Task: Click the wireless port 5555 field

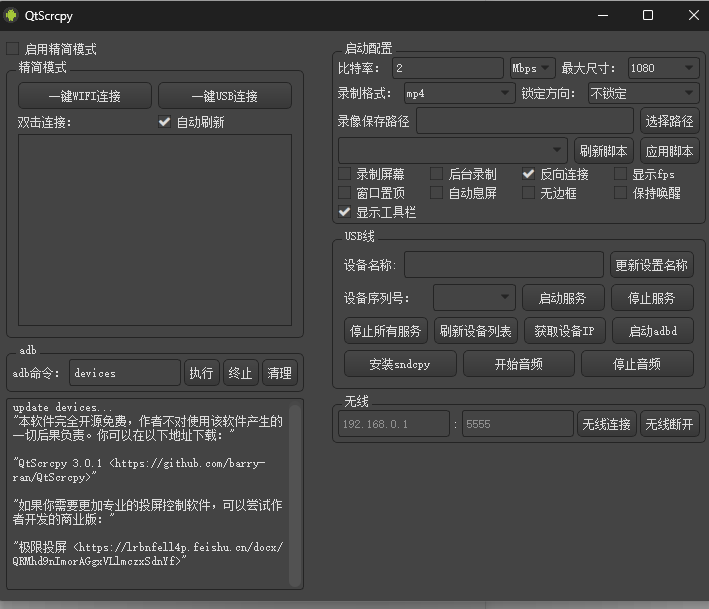Action: click(518, 424)
